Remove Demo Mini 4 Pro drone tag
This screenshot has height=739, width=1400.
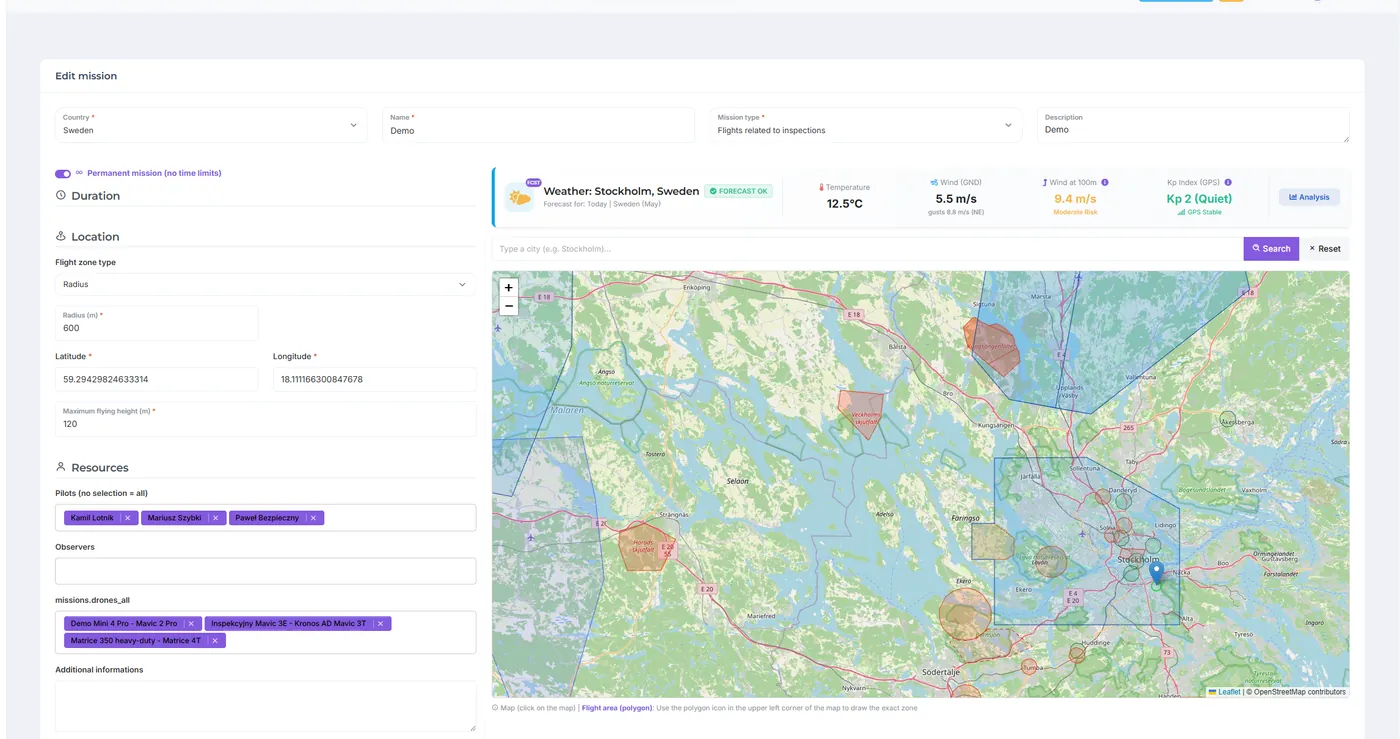click(191, 623)
